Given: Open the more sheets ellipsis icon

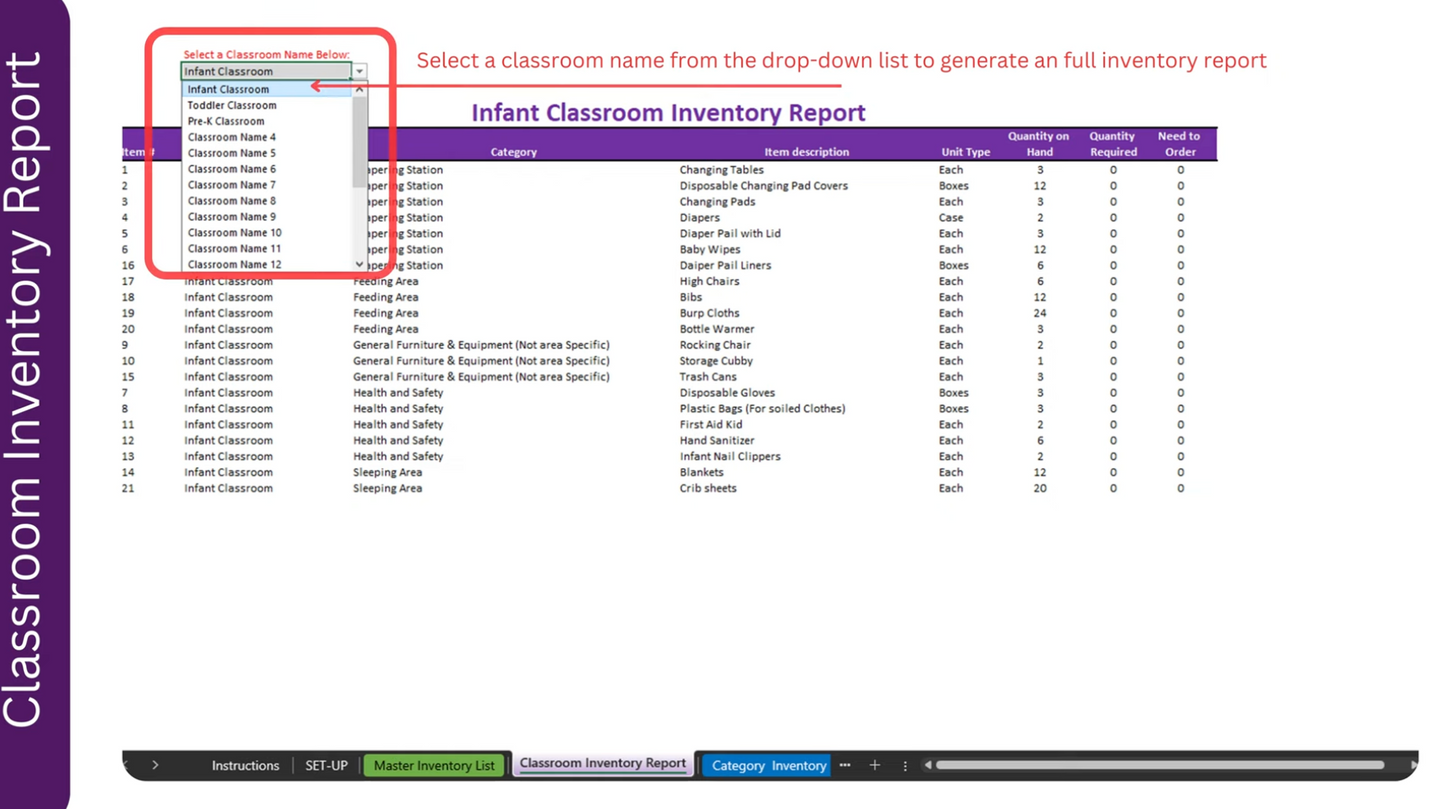Looking at the screenshot, I should (845, 765).
